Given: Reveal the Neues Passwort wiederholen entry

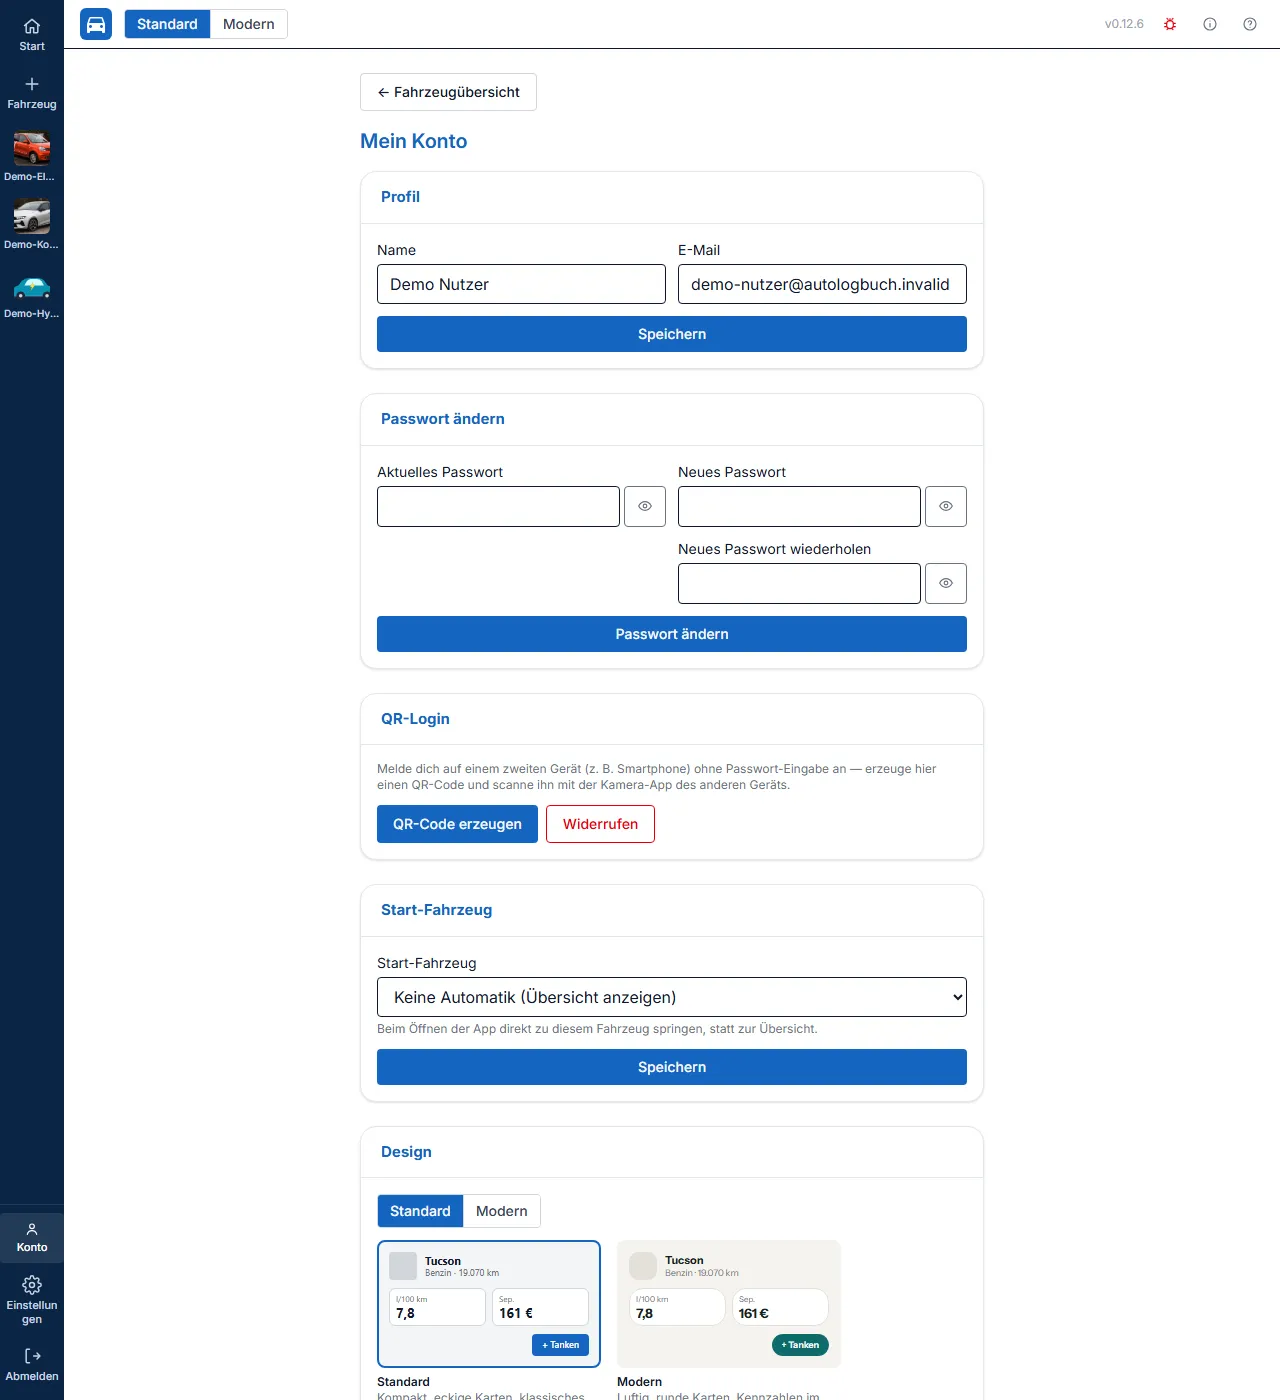Looking at the screenshot, I should (x=946, y=583).
